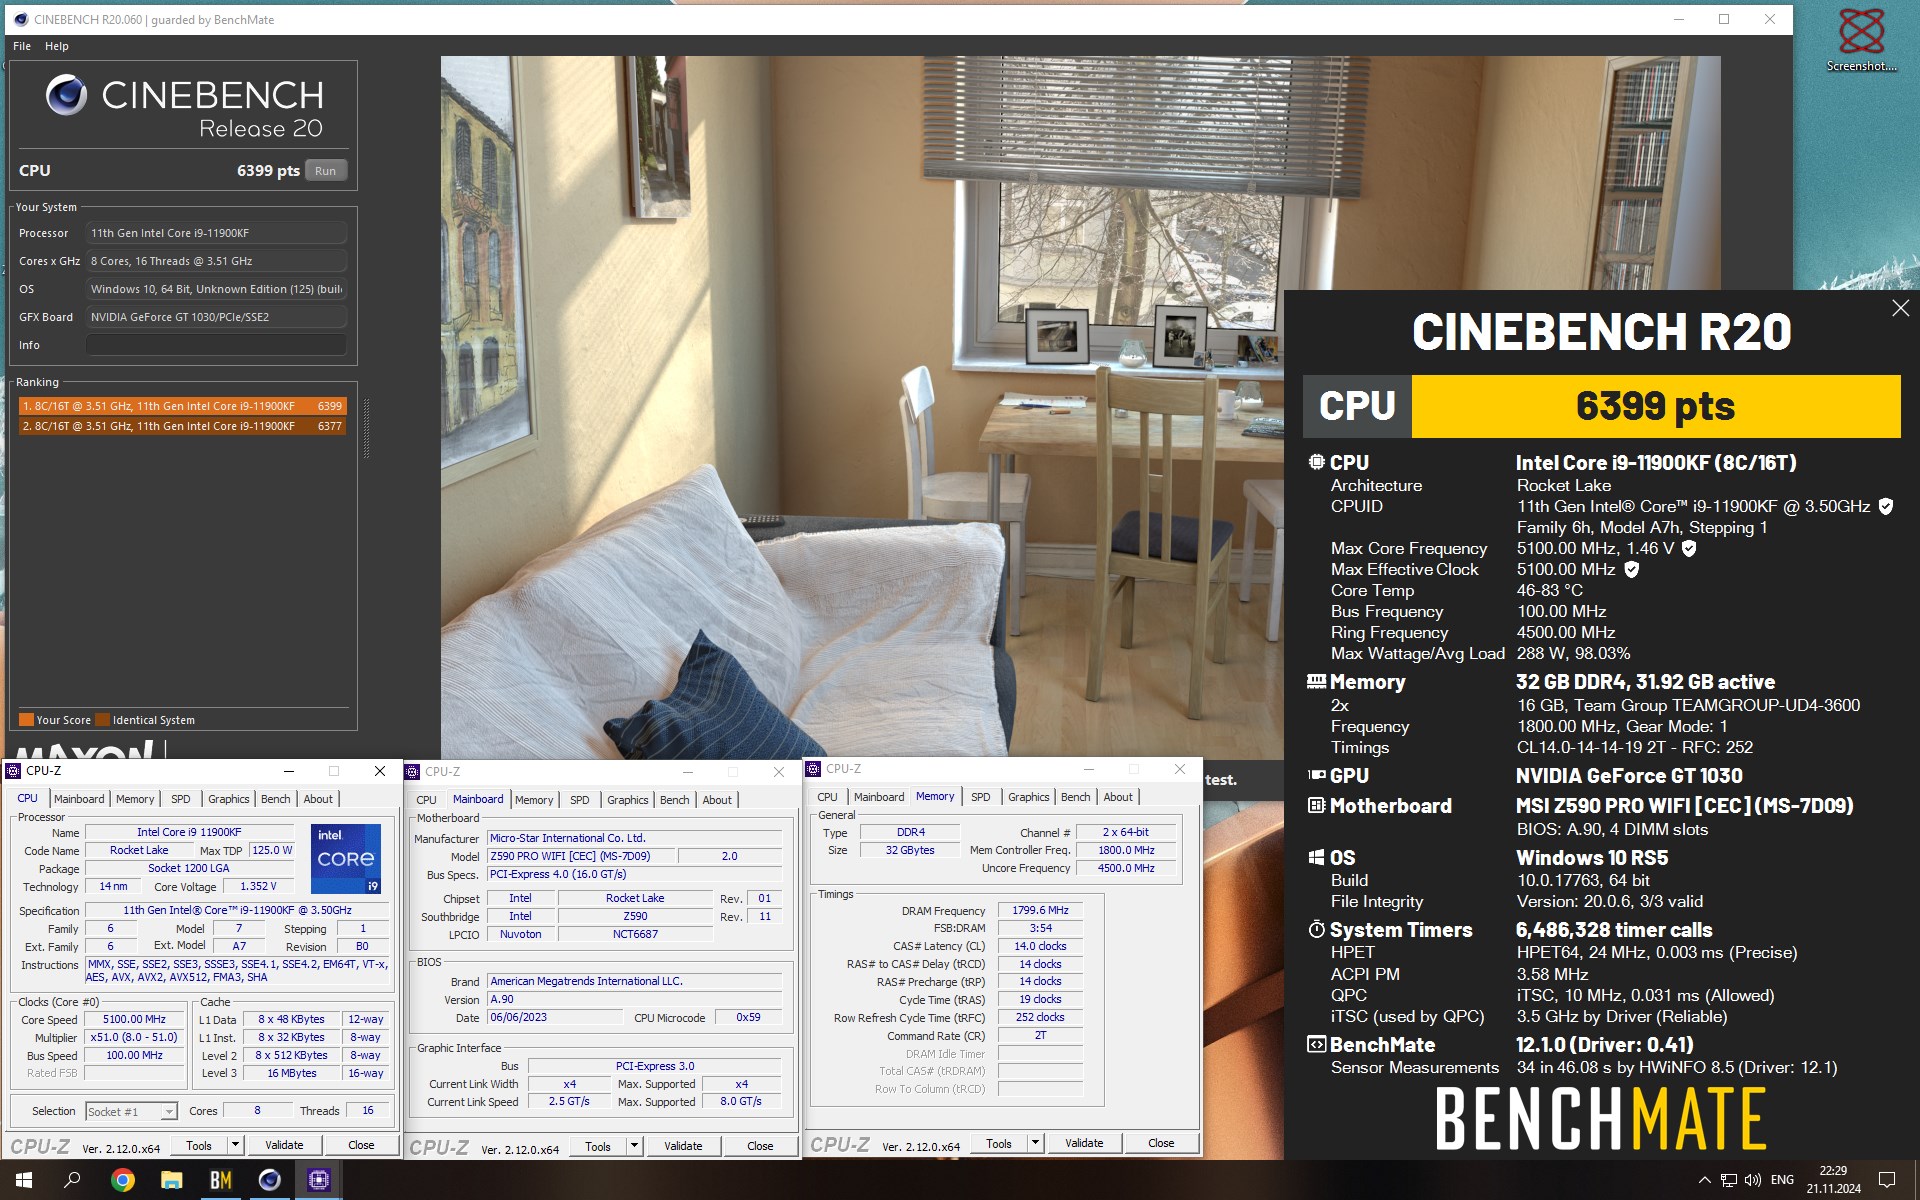Click Close button in third CPU-Z window
Viewport: 1920px width, 1200px height.
(x=1161, y=1143)
